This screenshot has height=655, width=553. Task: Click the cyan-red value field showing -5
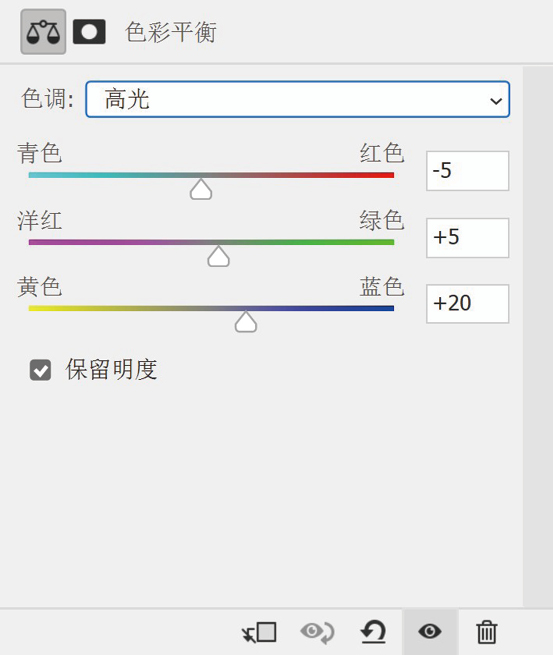click(x=467, y=171)
